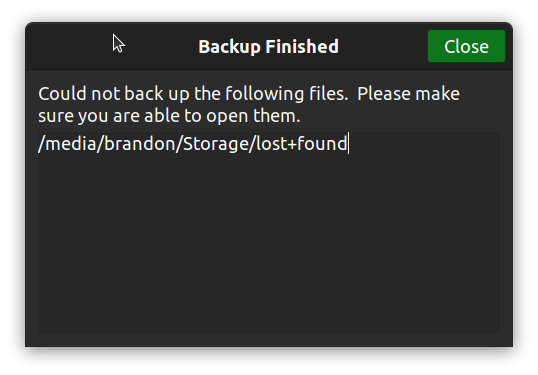Close the Backup Finished dialog

click(466, 46)
